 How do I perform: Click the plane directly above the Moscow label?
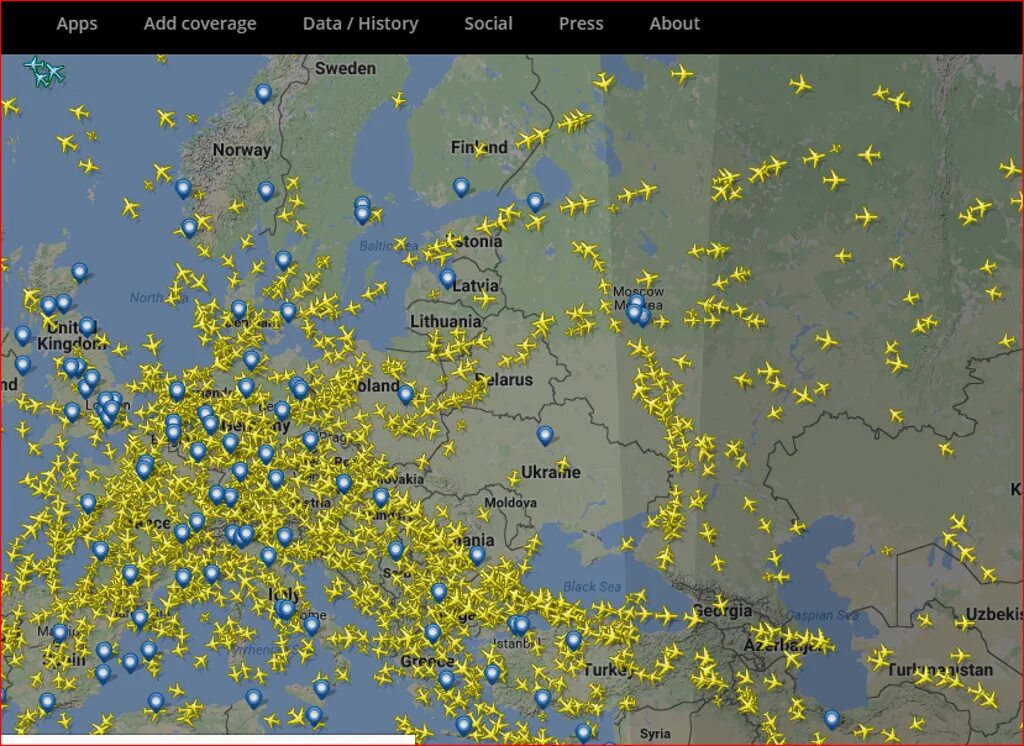coord(647,278)
